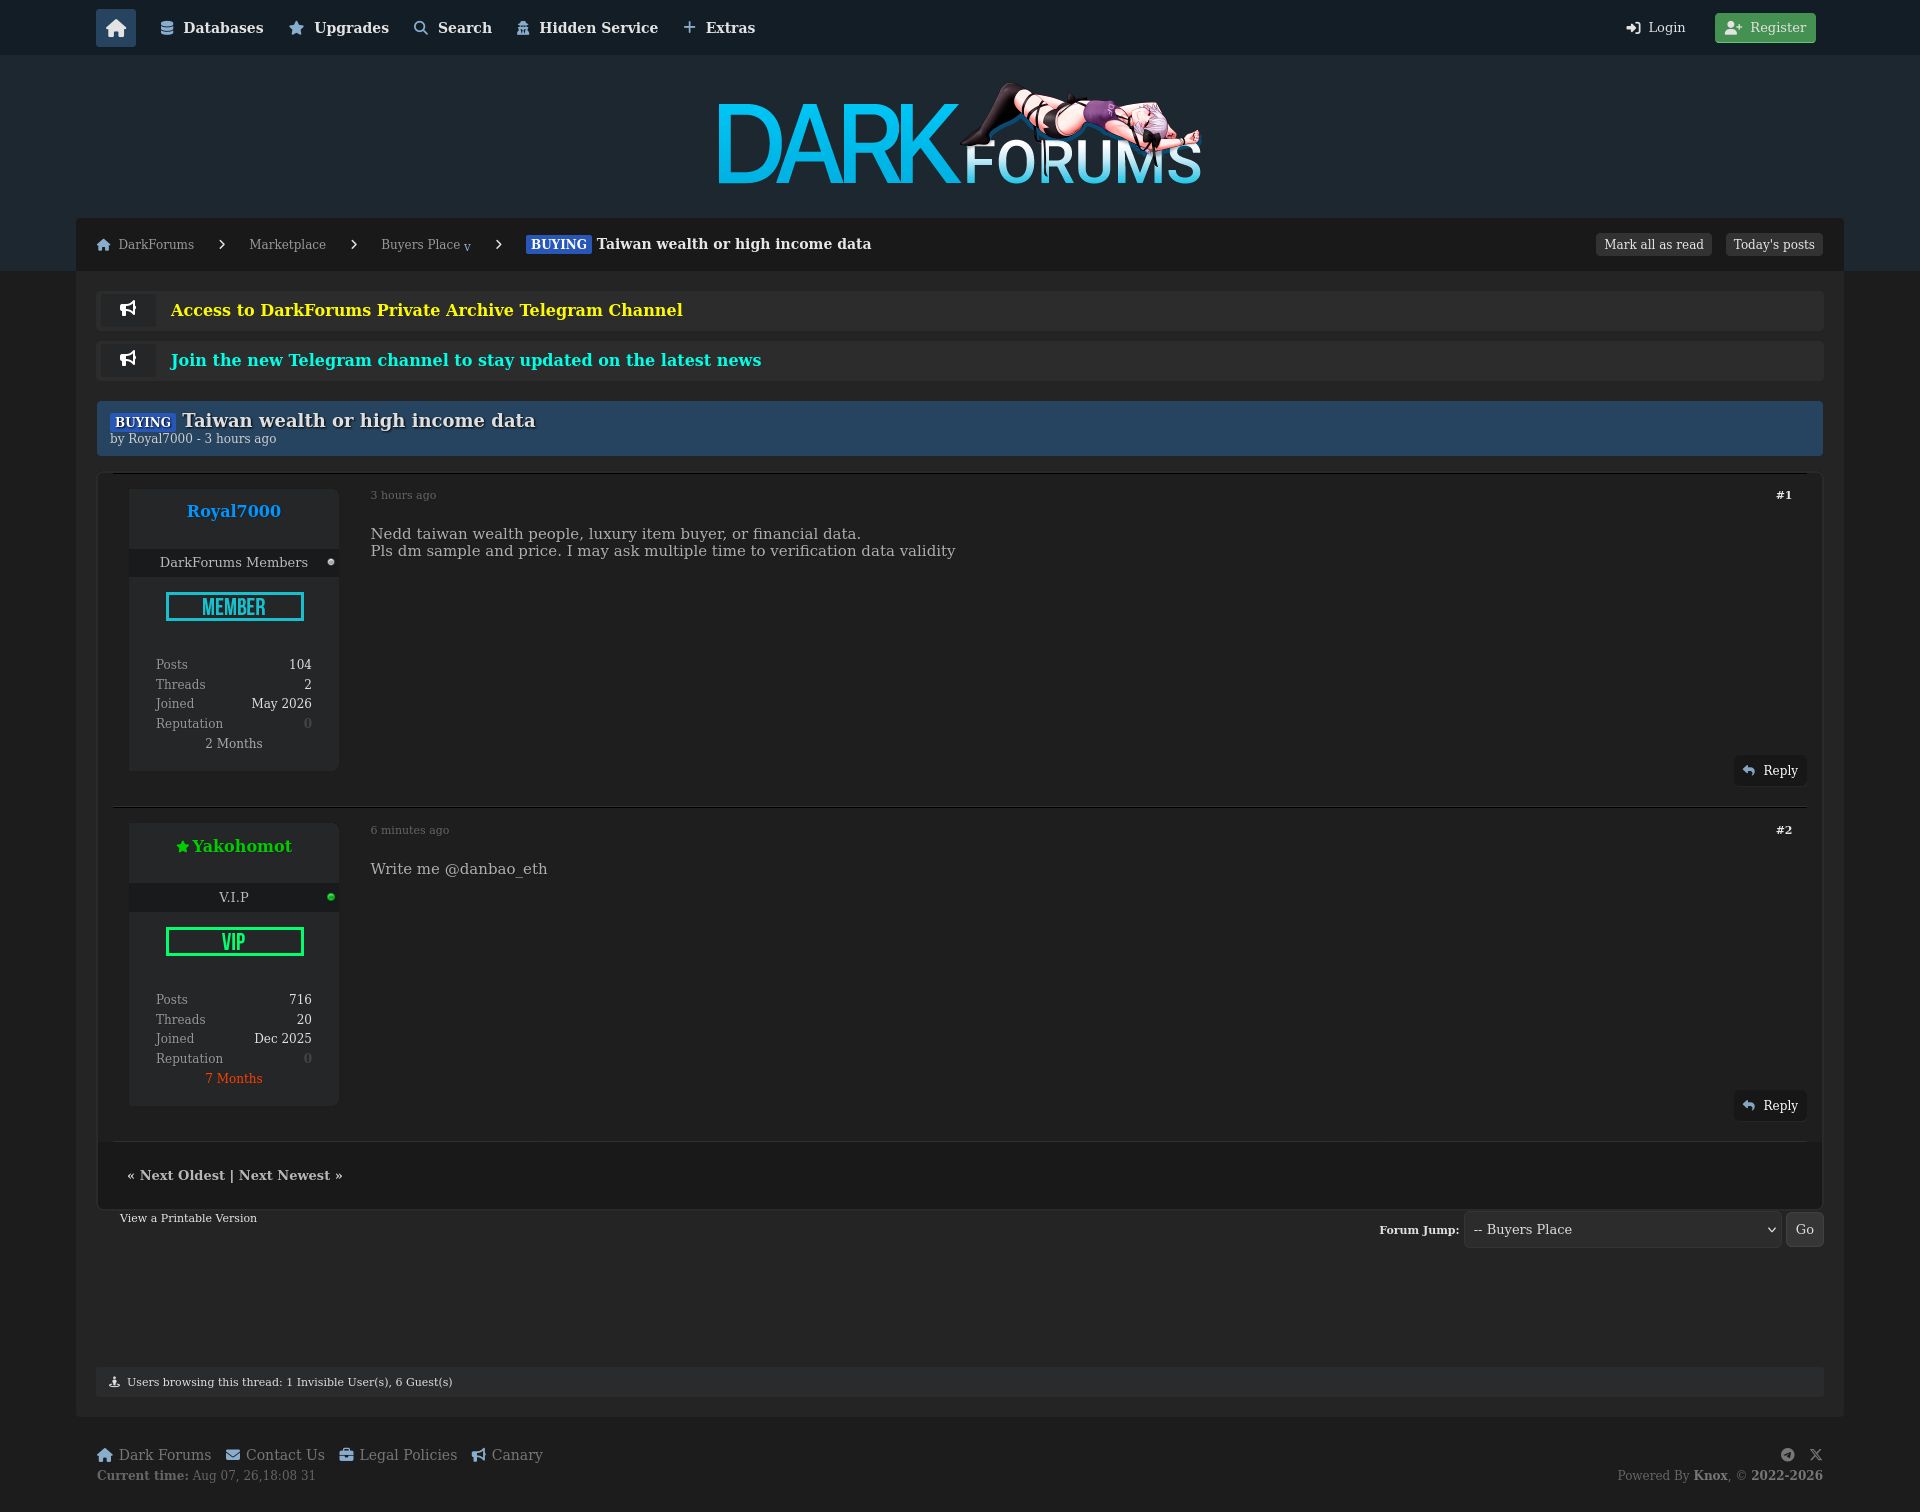Image resolution: width=1920 pixels, height=1512 pixels.
Task: Click Mark all as read
Action: coord(1653,245)
